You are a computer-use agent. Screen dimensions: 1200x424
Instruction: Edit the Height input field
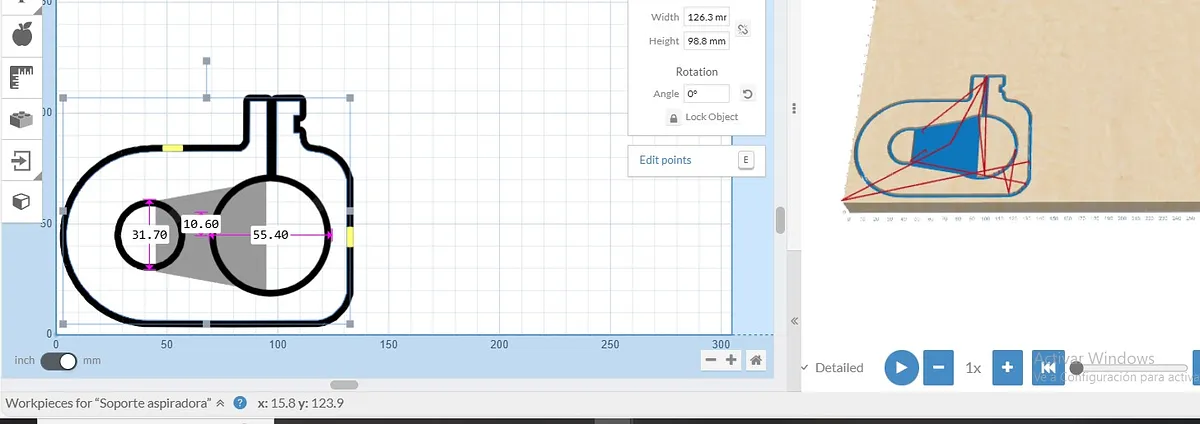[706, 42]
